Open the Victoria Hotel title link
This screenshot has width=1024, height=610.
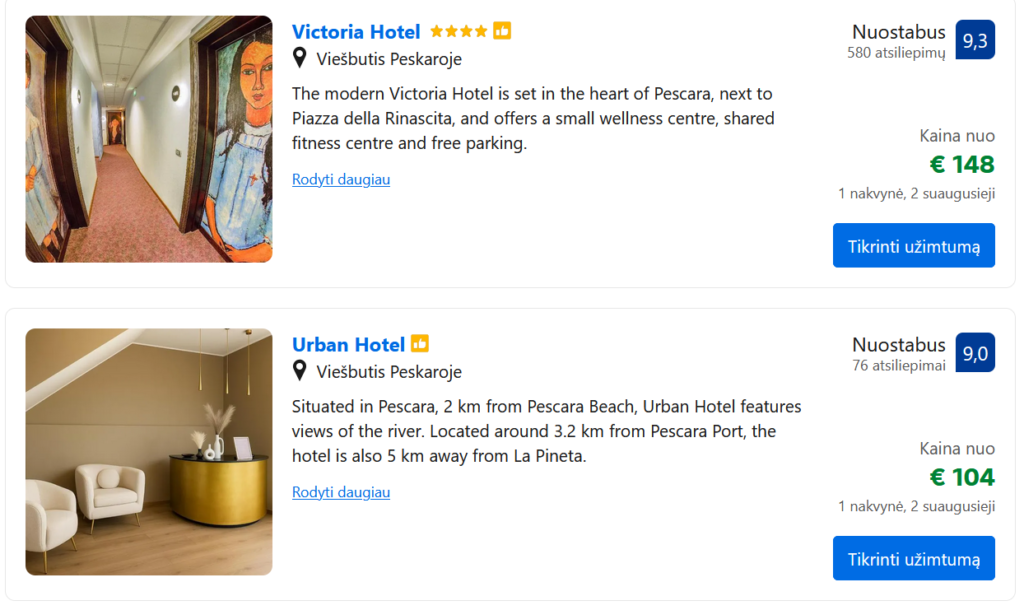click(356, 32)
